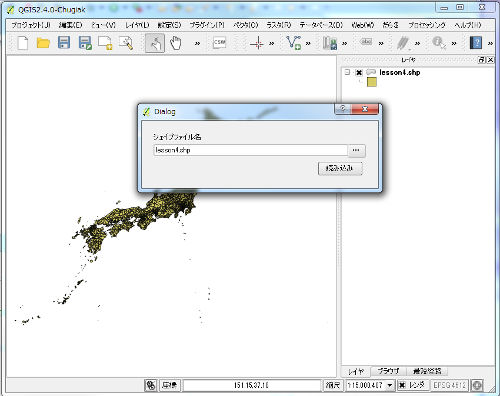This screenshot has height=396, width=500.
Task: Open the プロジェクト(J) menu
Action: 31,25
